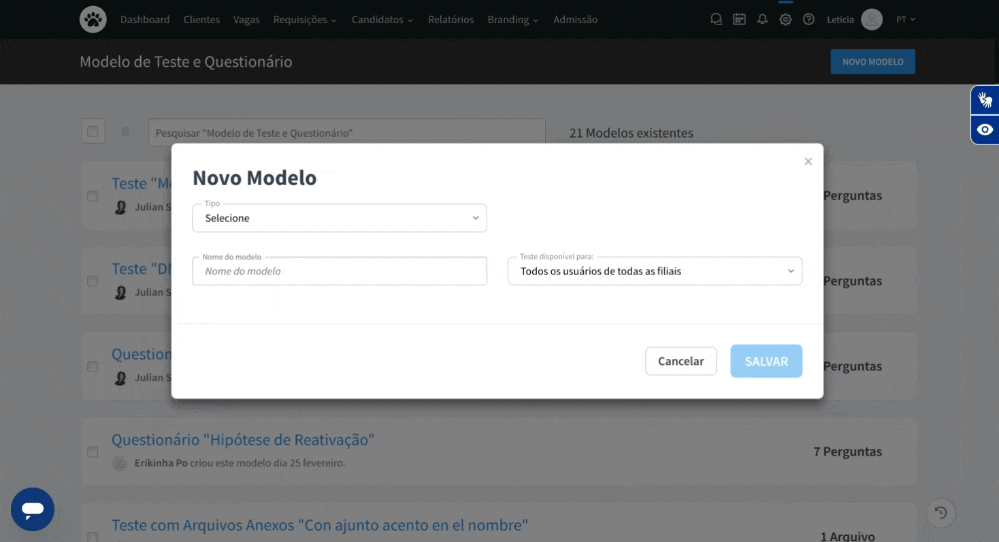Go to Vagas
Screen dimensions: 999x542
pos(246,20)
